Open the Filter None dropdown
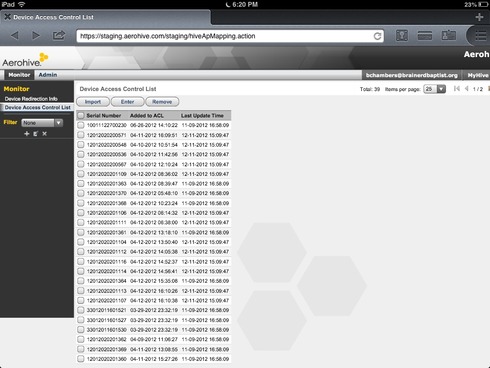This screenshot has width=490, height=368. (42, 123)
